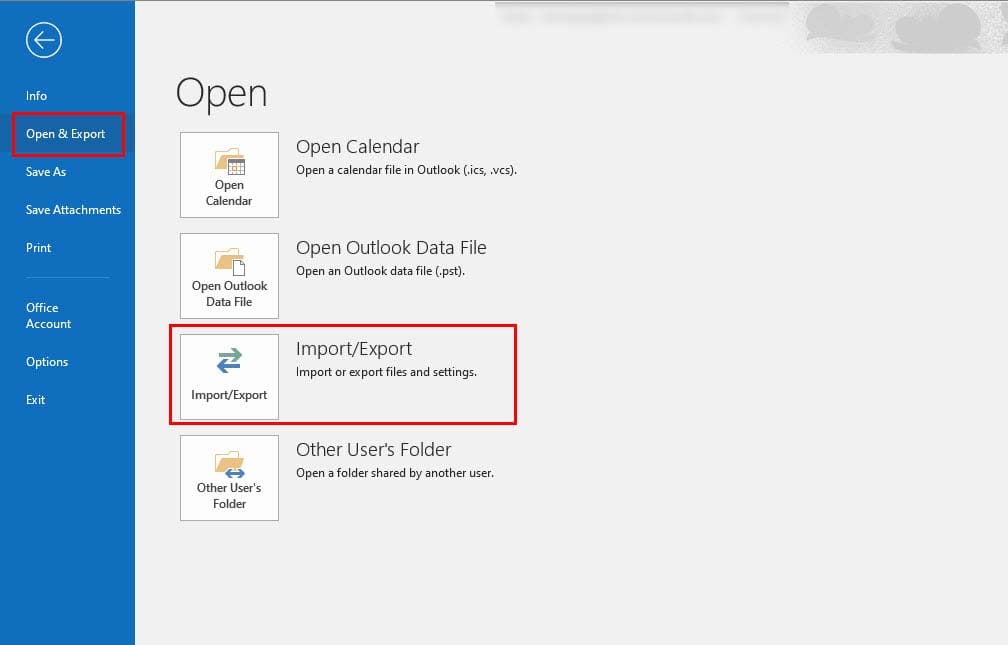Image resolution: width=1008 pixels, height=645 pixels.
Task: Click 'Open a folder shared by another user.'
Action: (395, 473)
